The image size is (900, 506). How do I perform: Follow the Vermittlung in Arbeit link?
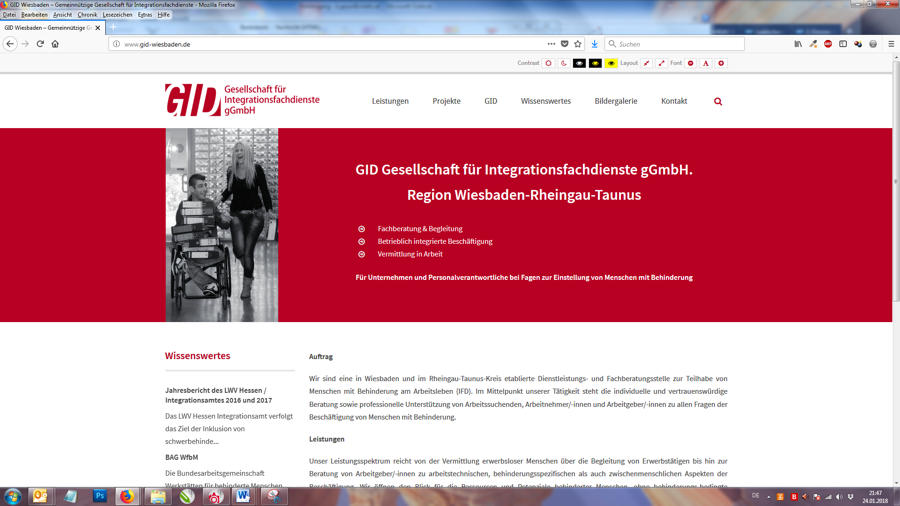click(410, 254)
